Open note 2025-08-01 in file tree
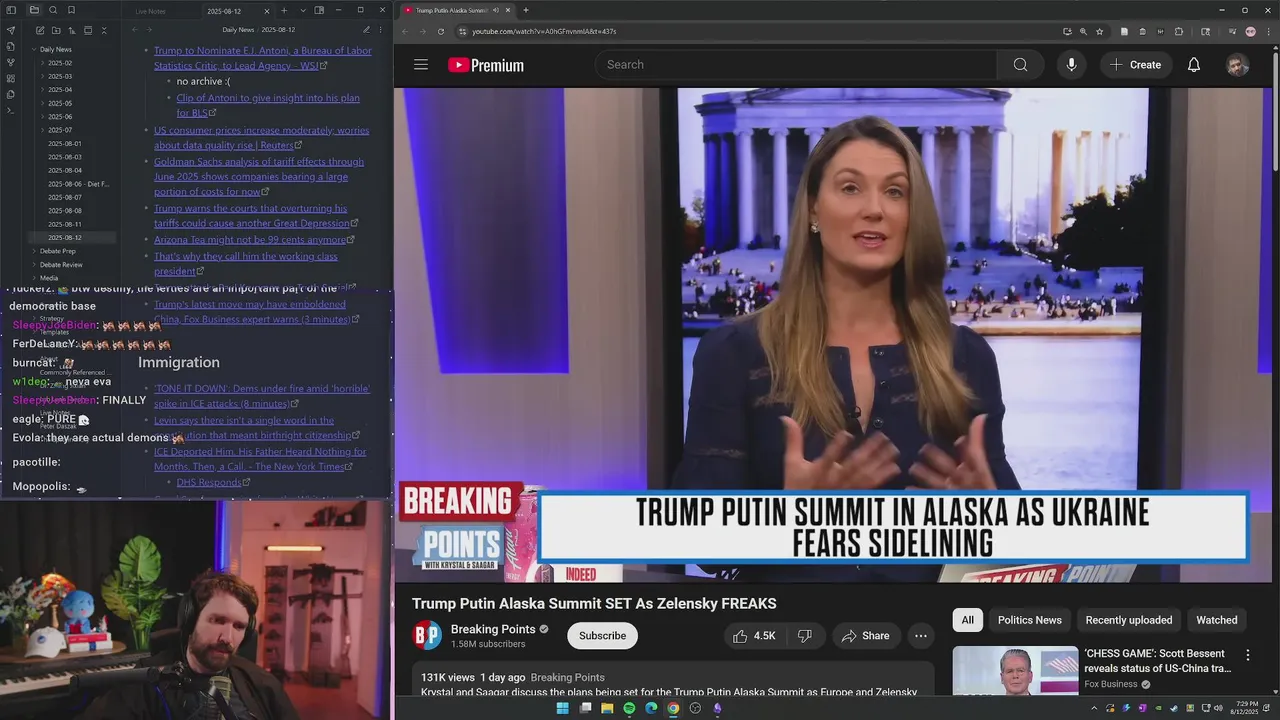The height and width of the screenshot is (720, 1280). 65,144
